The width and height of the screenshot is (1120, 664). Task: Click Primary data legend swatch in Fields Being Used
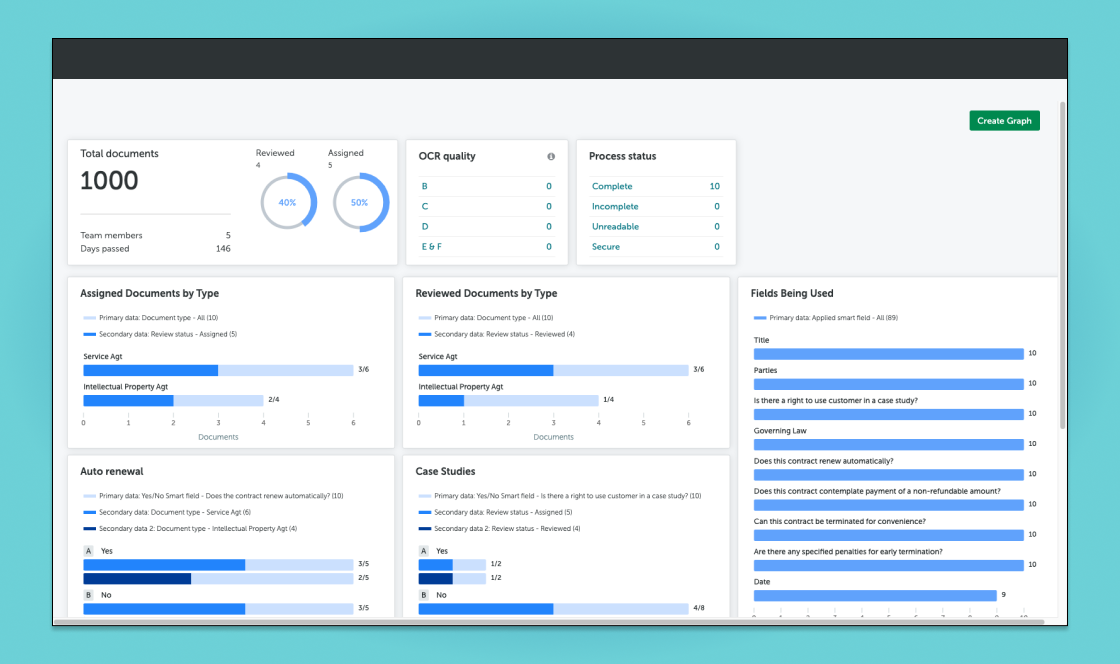click(760, 318)
